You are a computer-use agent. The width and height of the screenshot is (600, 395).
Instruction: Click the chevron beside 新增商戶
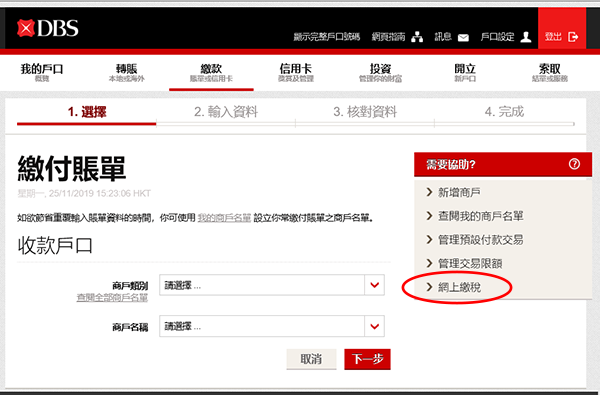[429, 192]
